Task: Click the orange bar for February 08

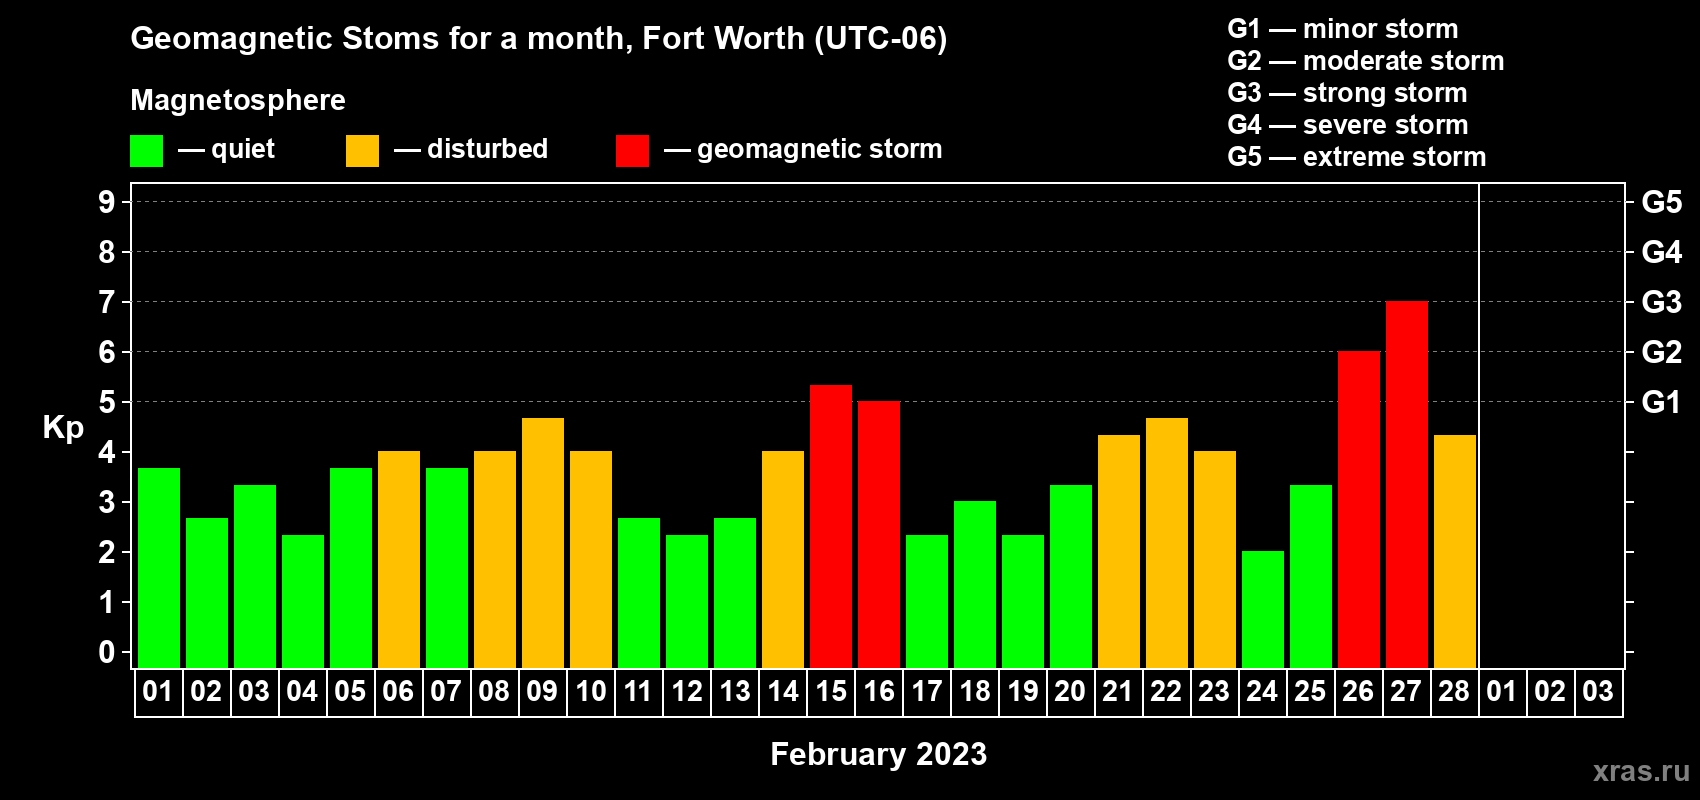Action: pos(495,559)
